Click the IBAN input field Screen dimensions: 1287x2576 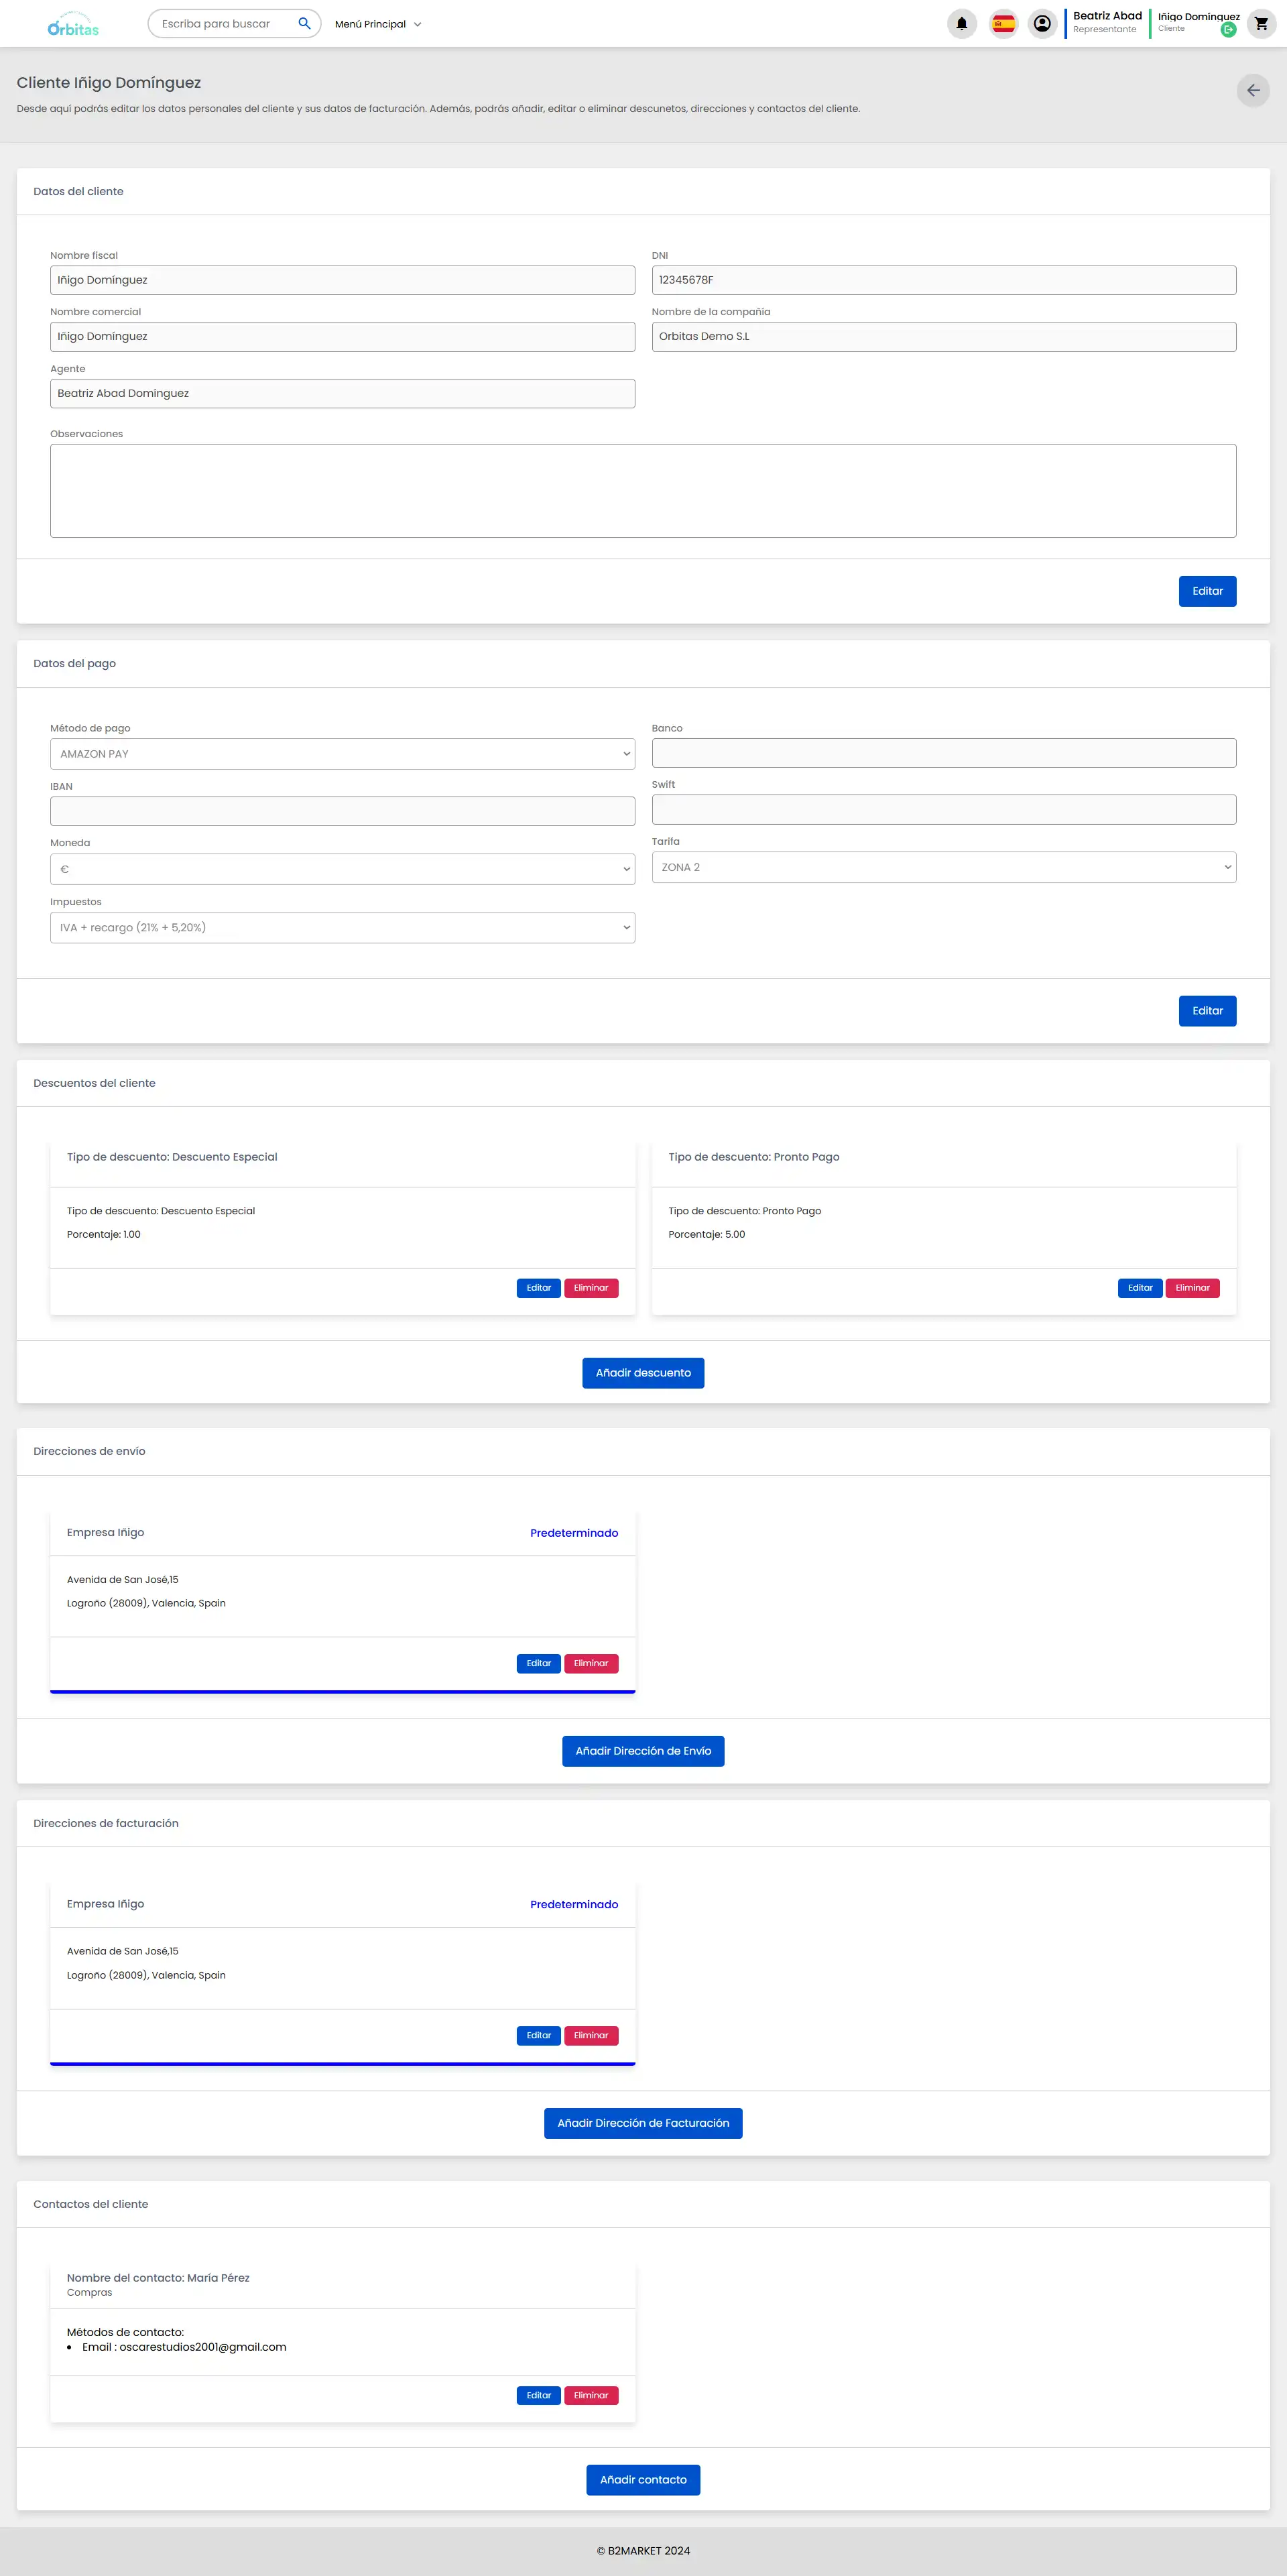pos(342,811)
